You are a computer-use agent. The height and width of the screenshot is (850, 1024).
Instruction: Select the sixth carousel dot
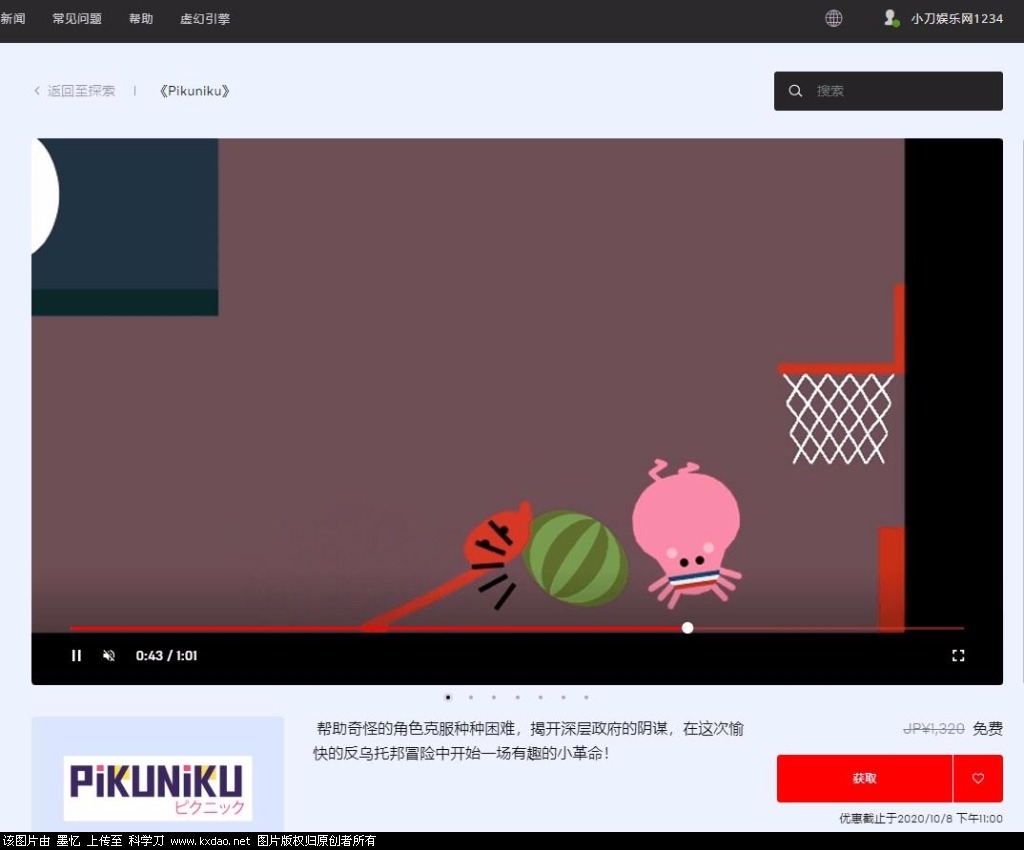(x=563, y=697)
